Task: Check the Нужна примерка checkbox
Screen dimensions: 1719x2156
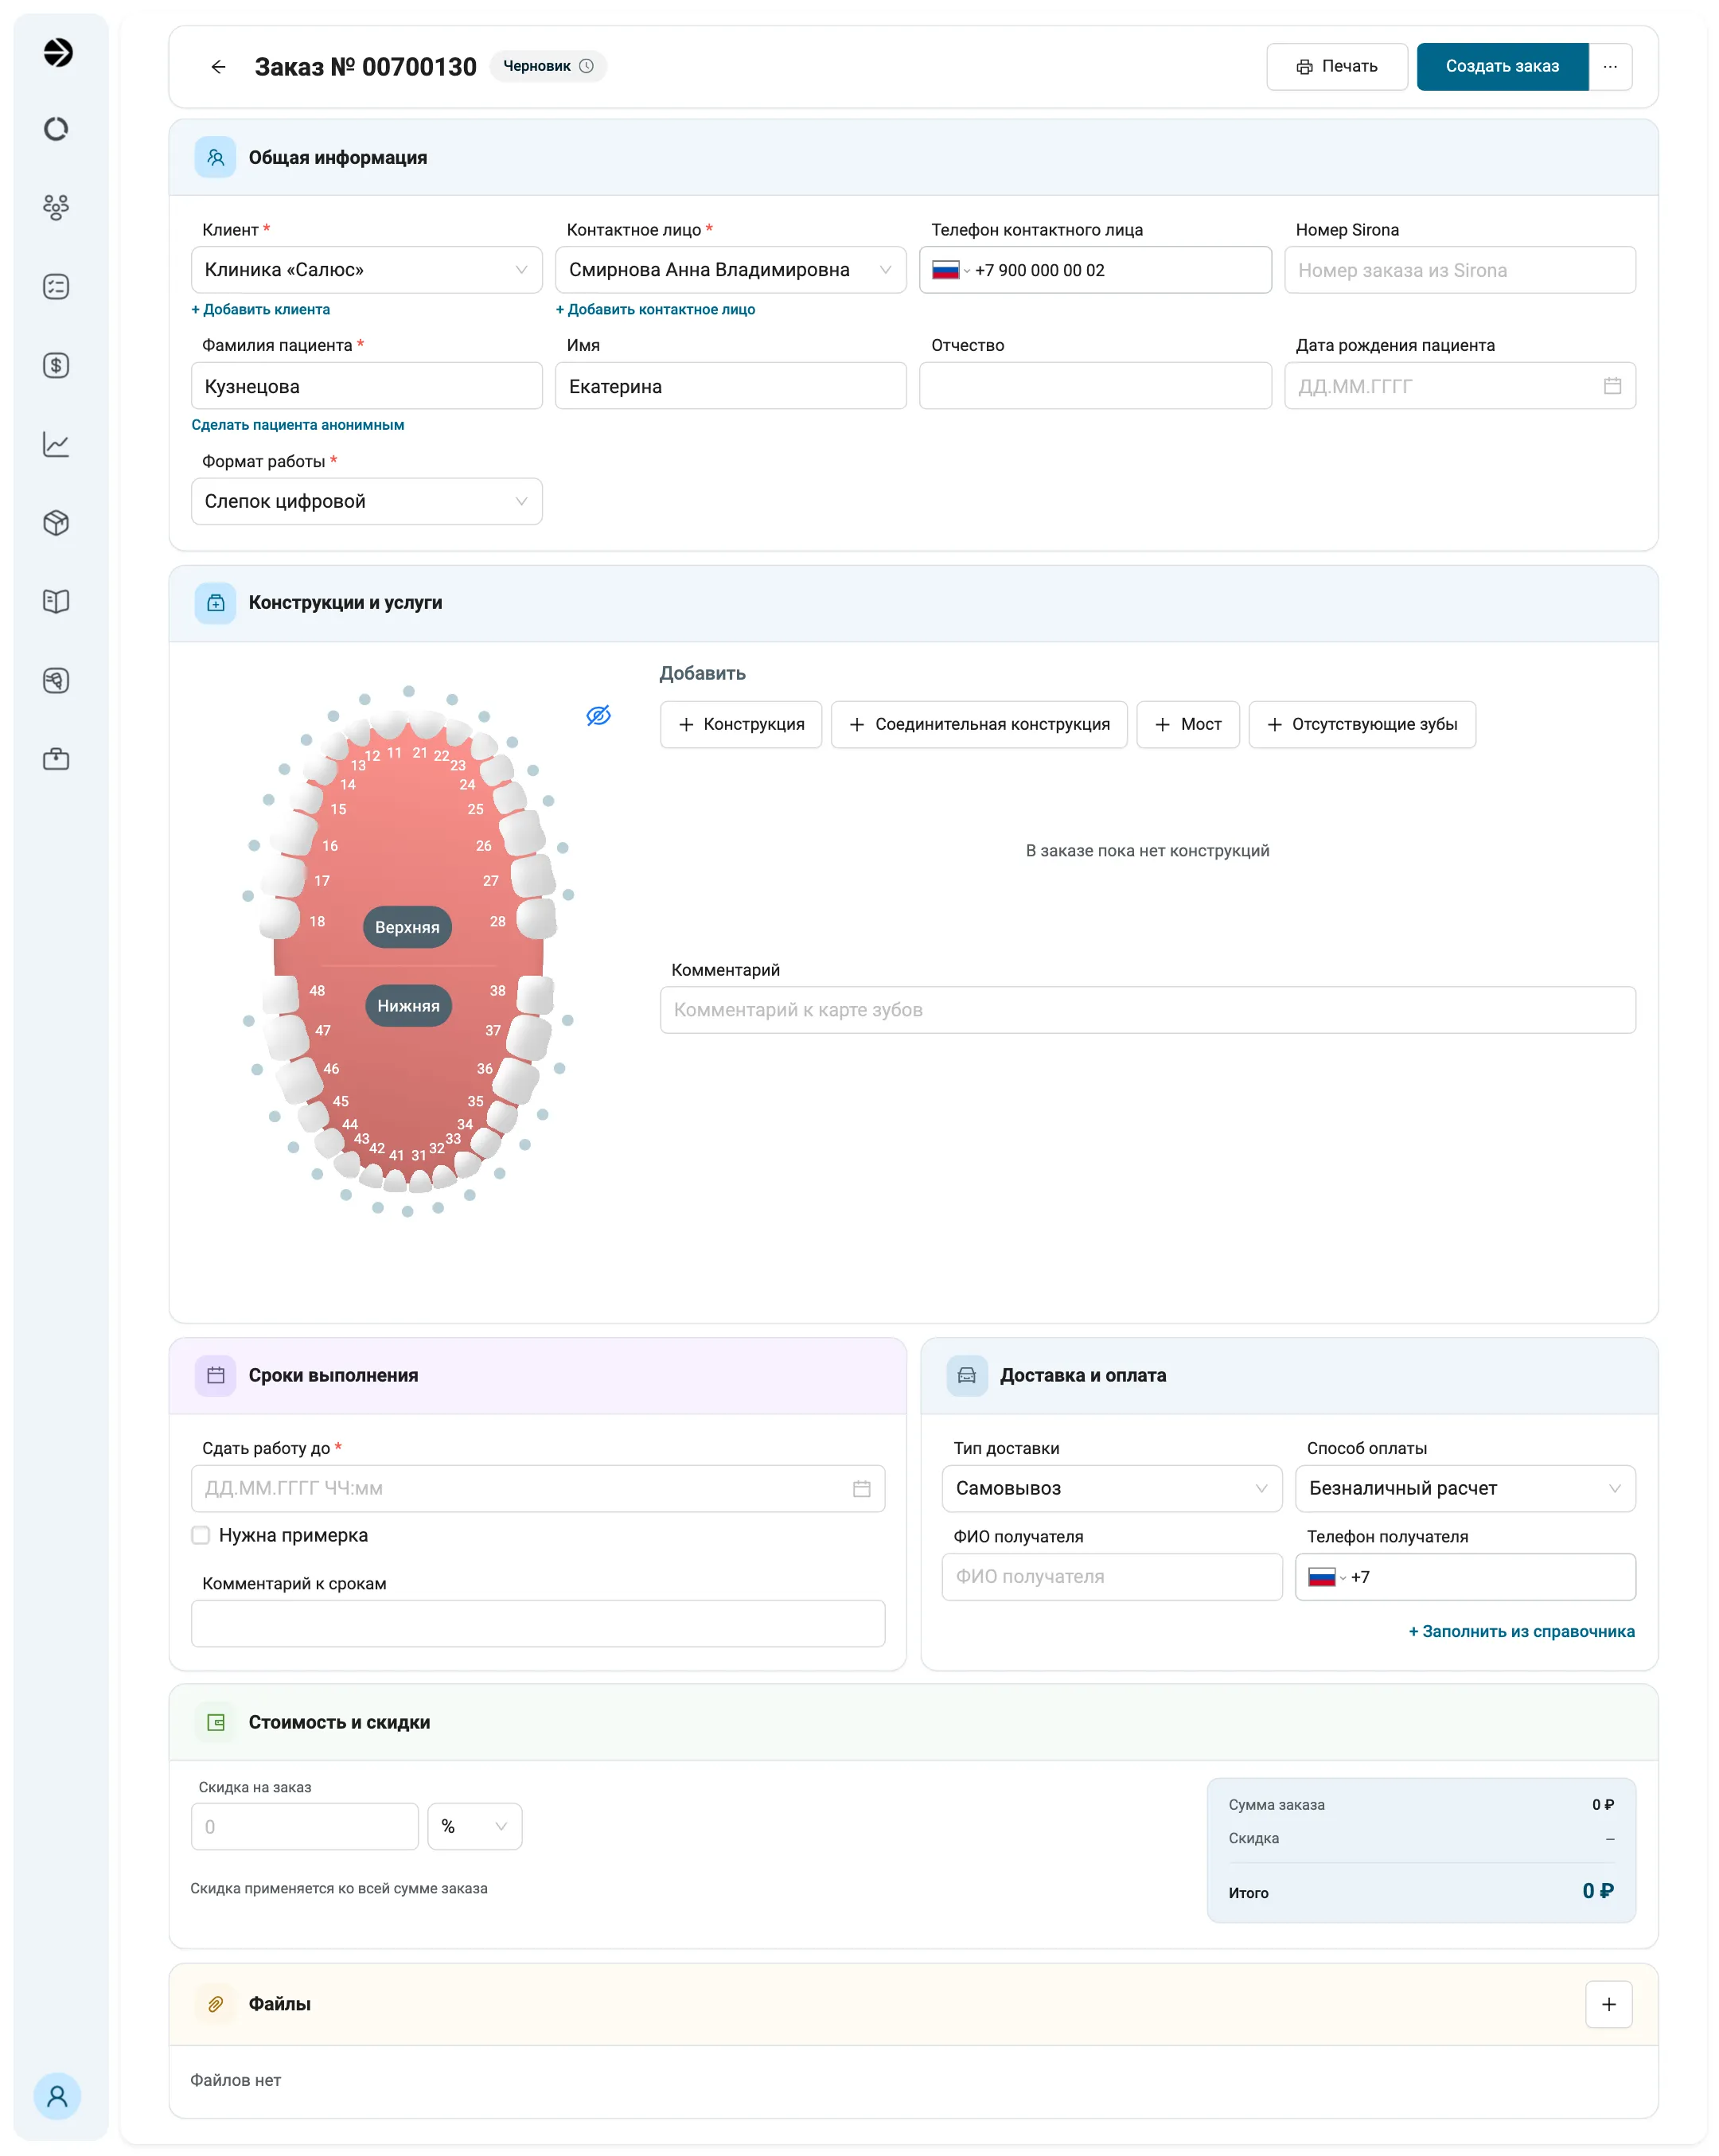Action: click(200, 1535)
